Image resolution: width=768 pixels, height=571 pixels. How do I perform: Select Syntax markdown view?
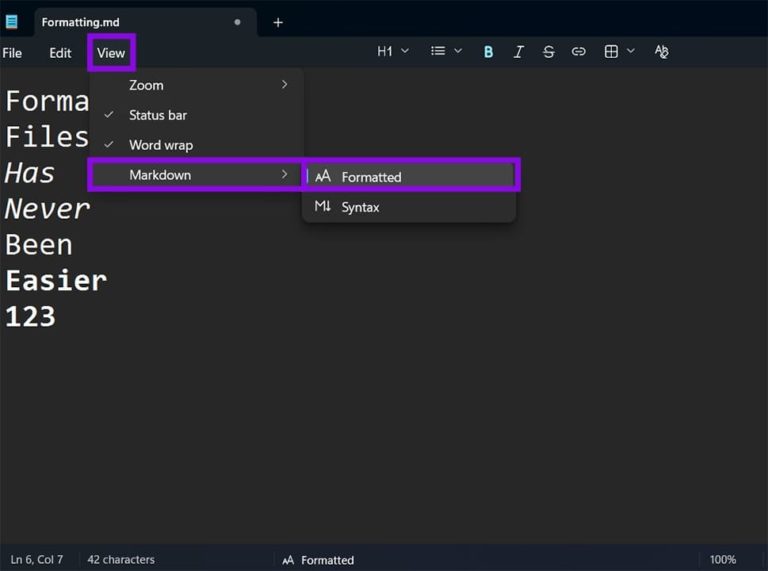click(x=409, y=207)
